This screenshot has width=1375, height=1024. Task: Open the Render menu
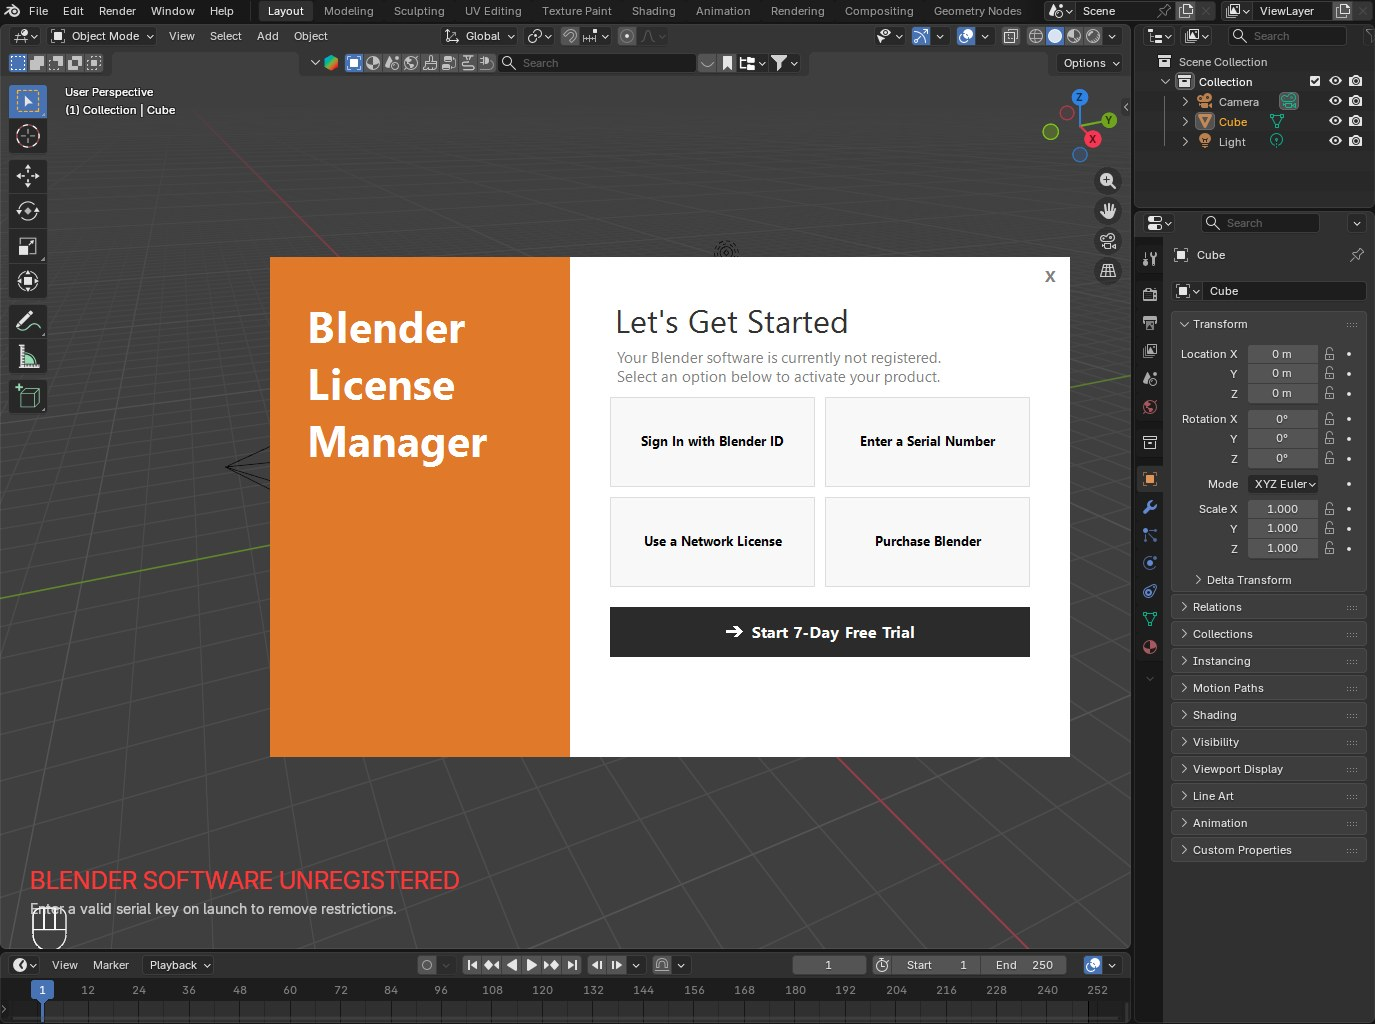117,11
